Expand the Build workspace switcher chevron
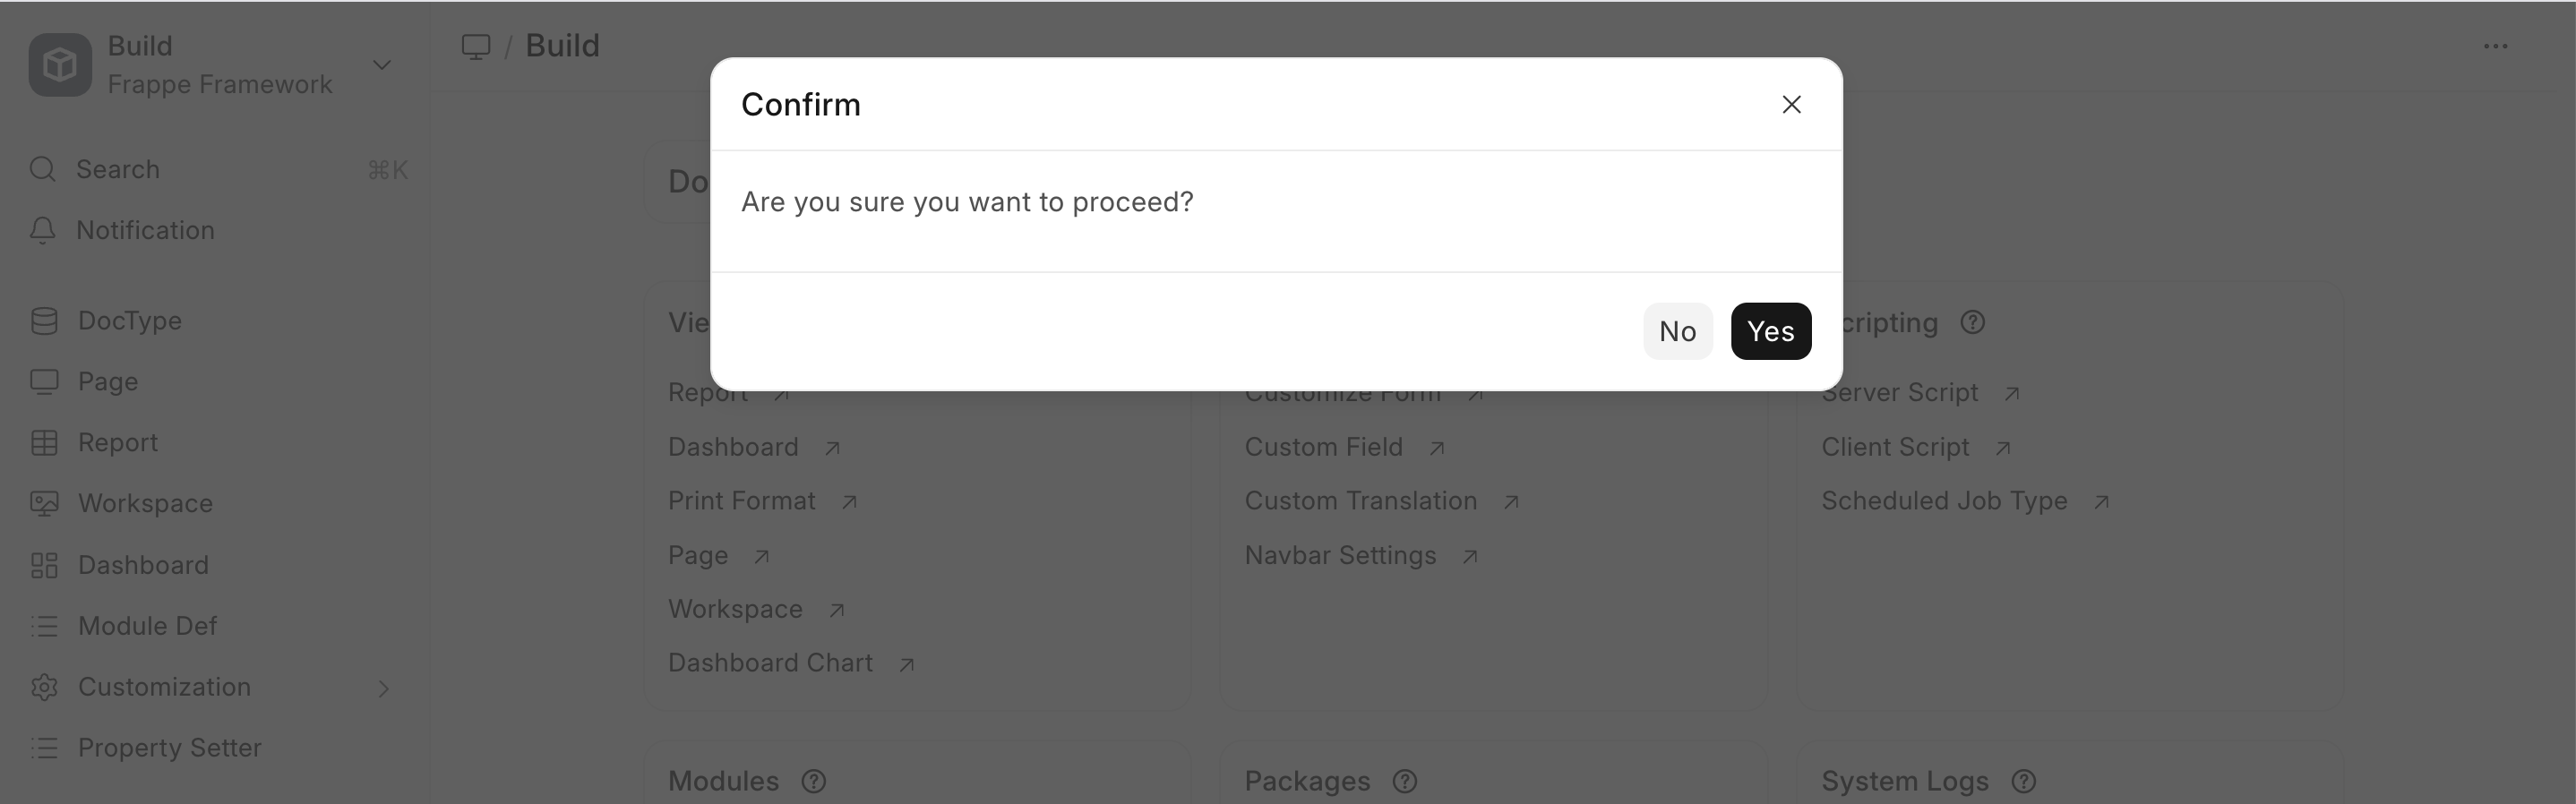The image size is (2576, 804). (x=381, y=65)
